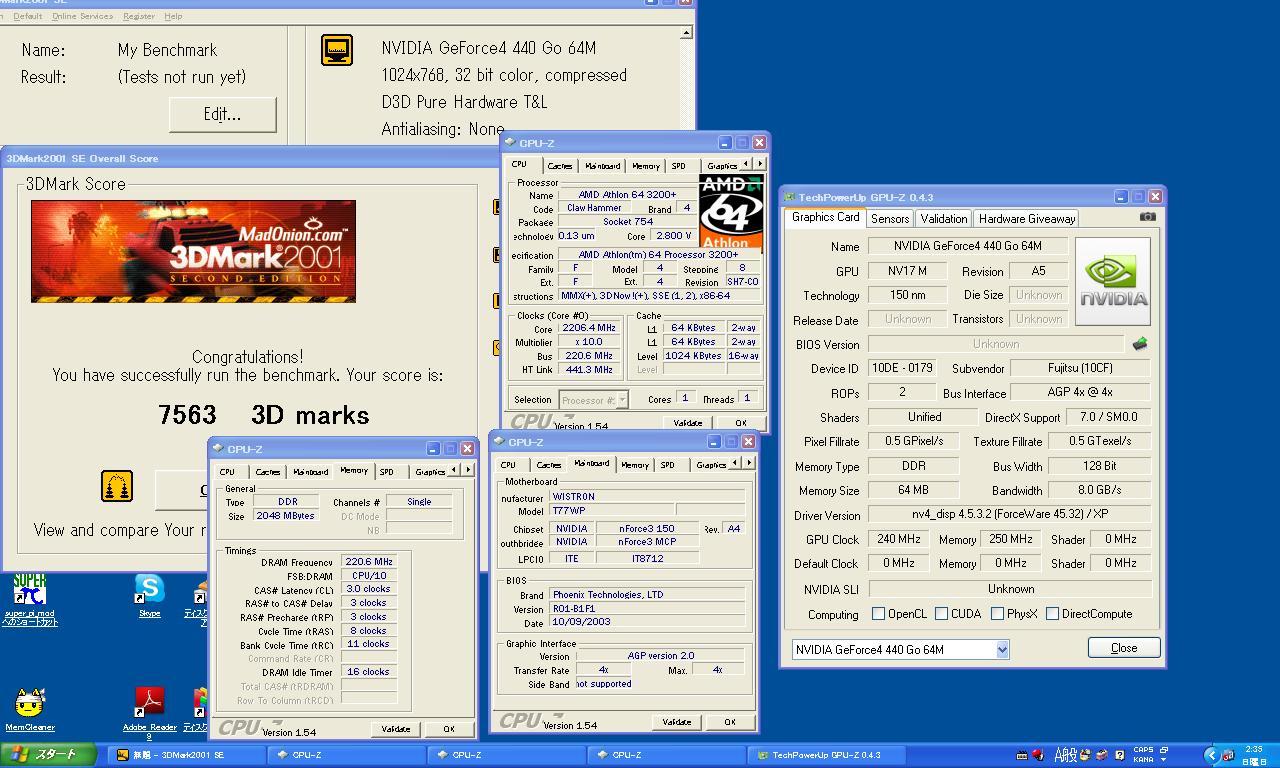Click Validate in the CPU-Z Memory window

(396, 729)
